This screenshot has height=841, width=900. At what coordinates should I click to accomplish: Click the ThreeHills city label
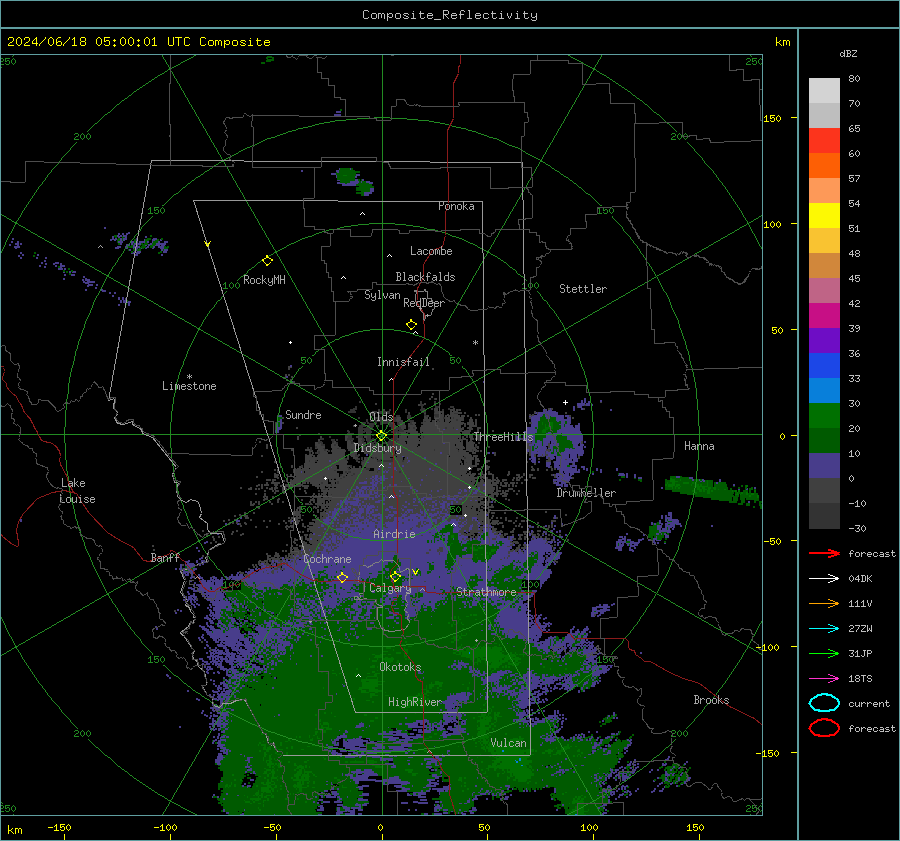pos(503,437)
